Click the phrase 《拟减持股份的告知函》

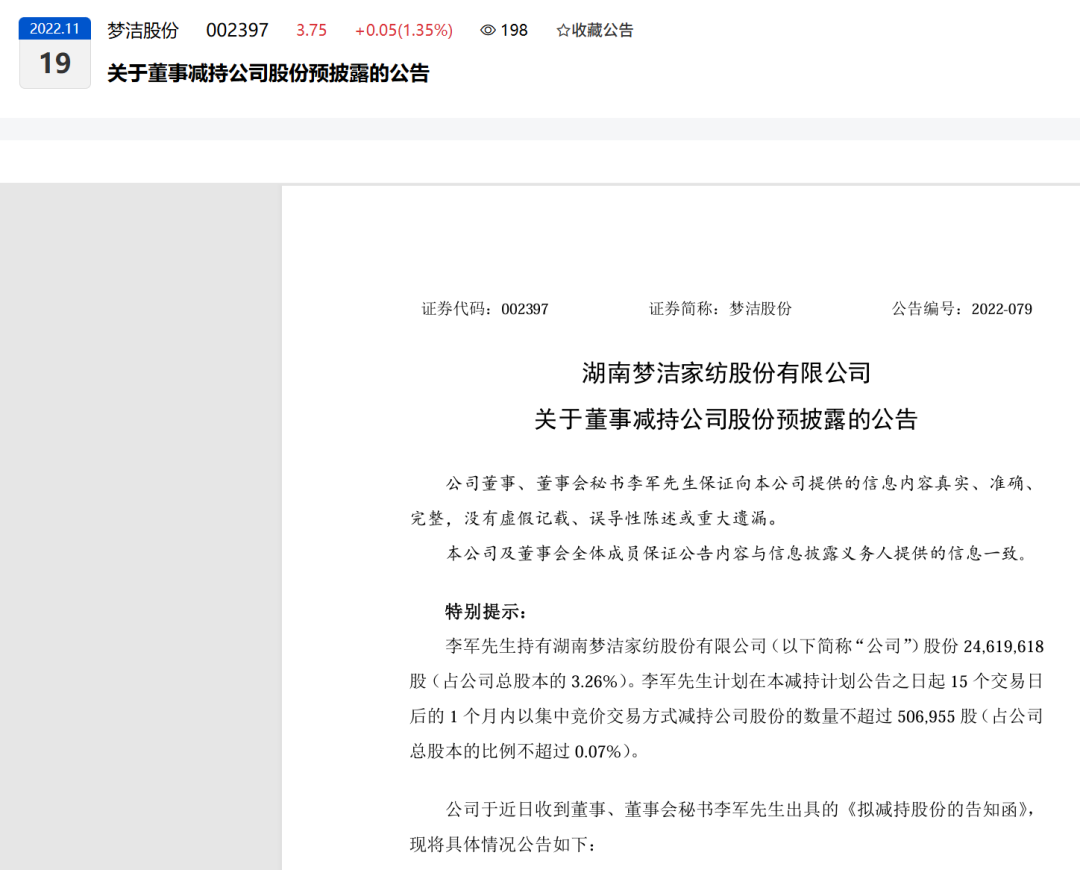pyautogui.click(x=937, y=809)
